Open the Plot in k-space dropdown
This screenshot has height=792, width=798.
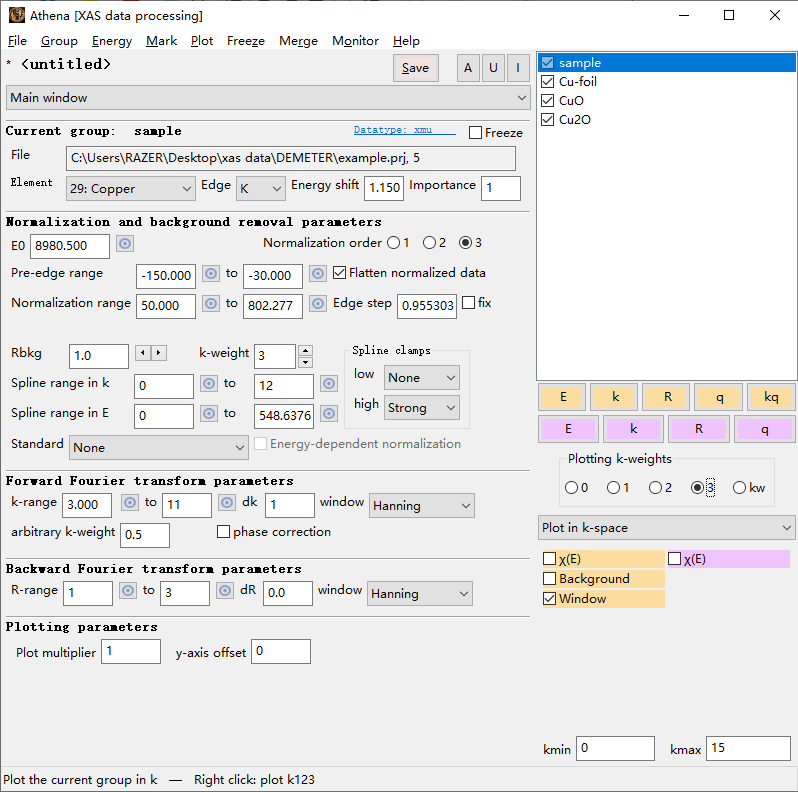click(x=667, y=527)
